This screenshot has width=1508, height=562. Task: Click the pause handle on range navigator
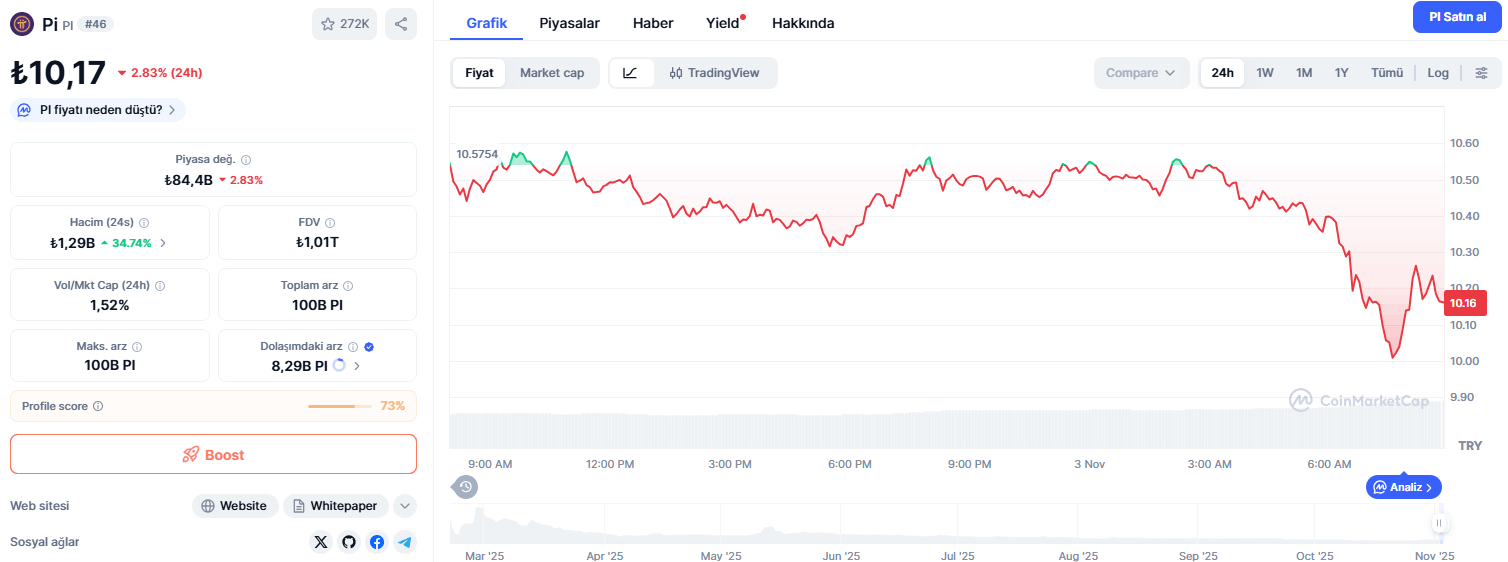point(1440,523)
